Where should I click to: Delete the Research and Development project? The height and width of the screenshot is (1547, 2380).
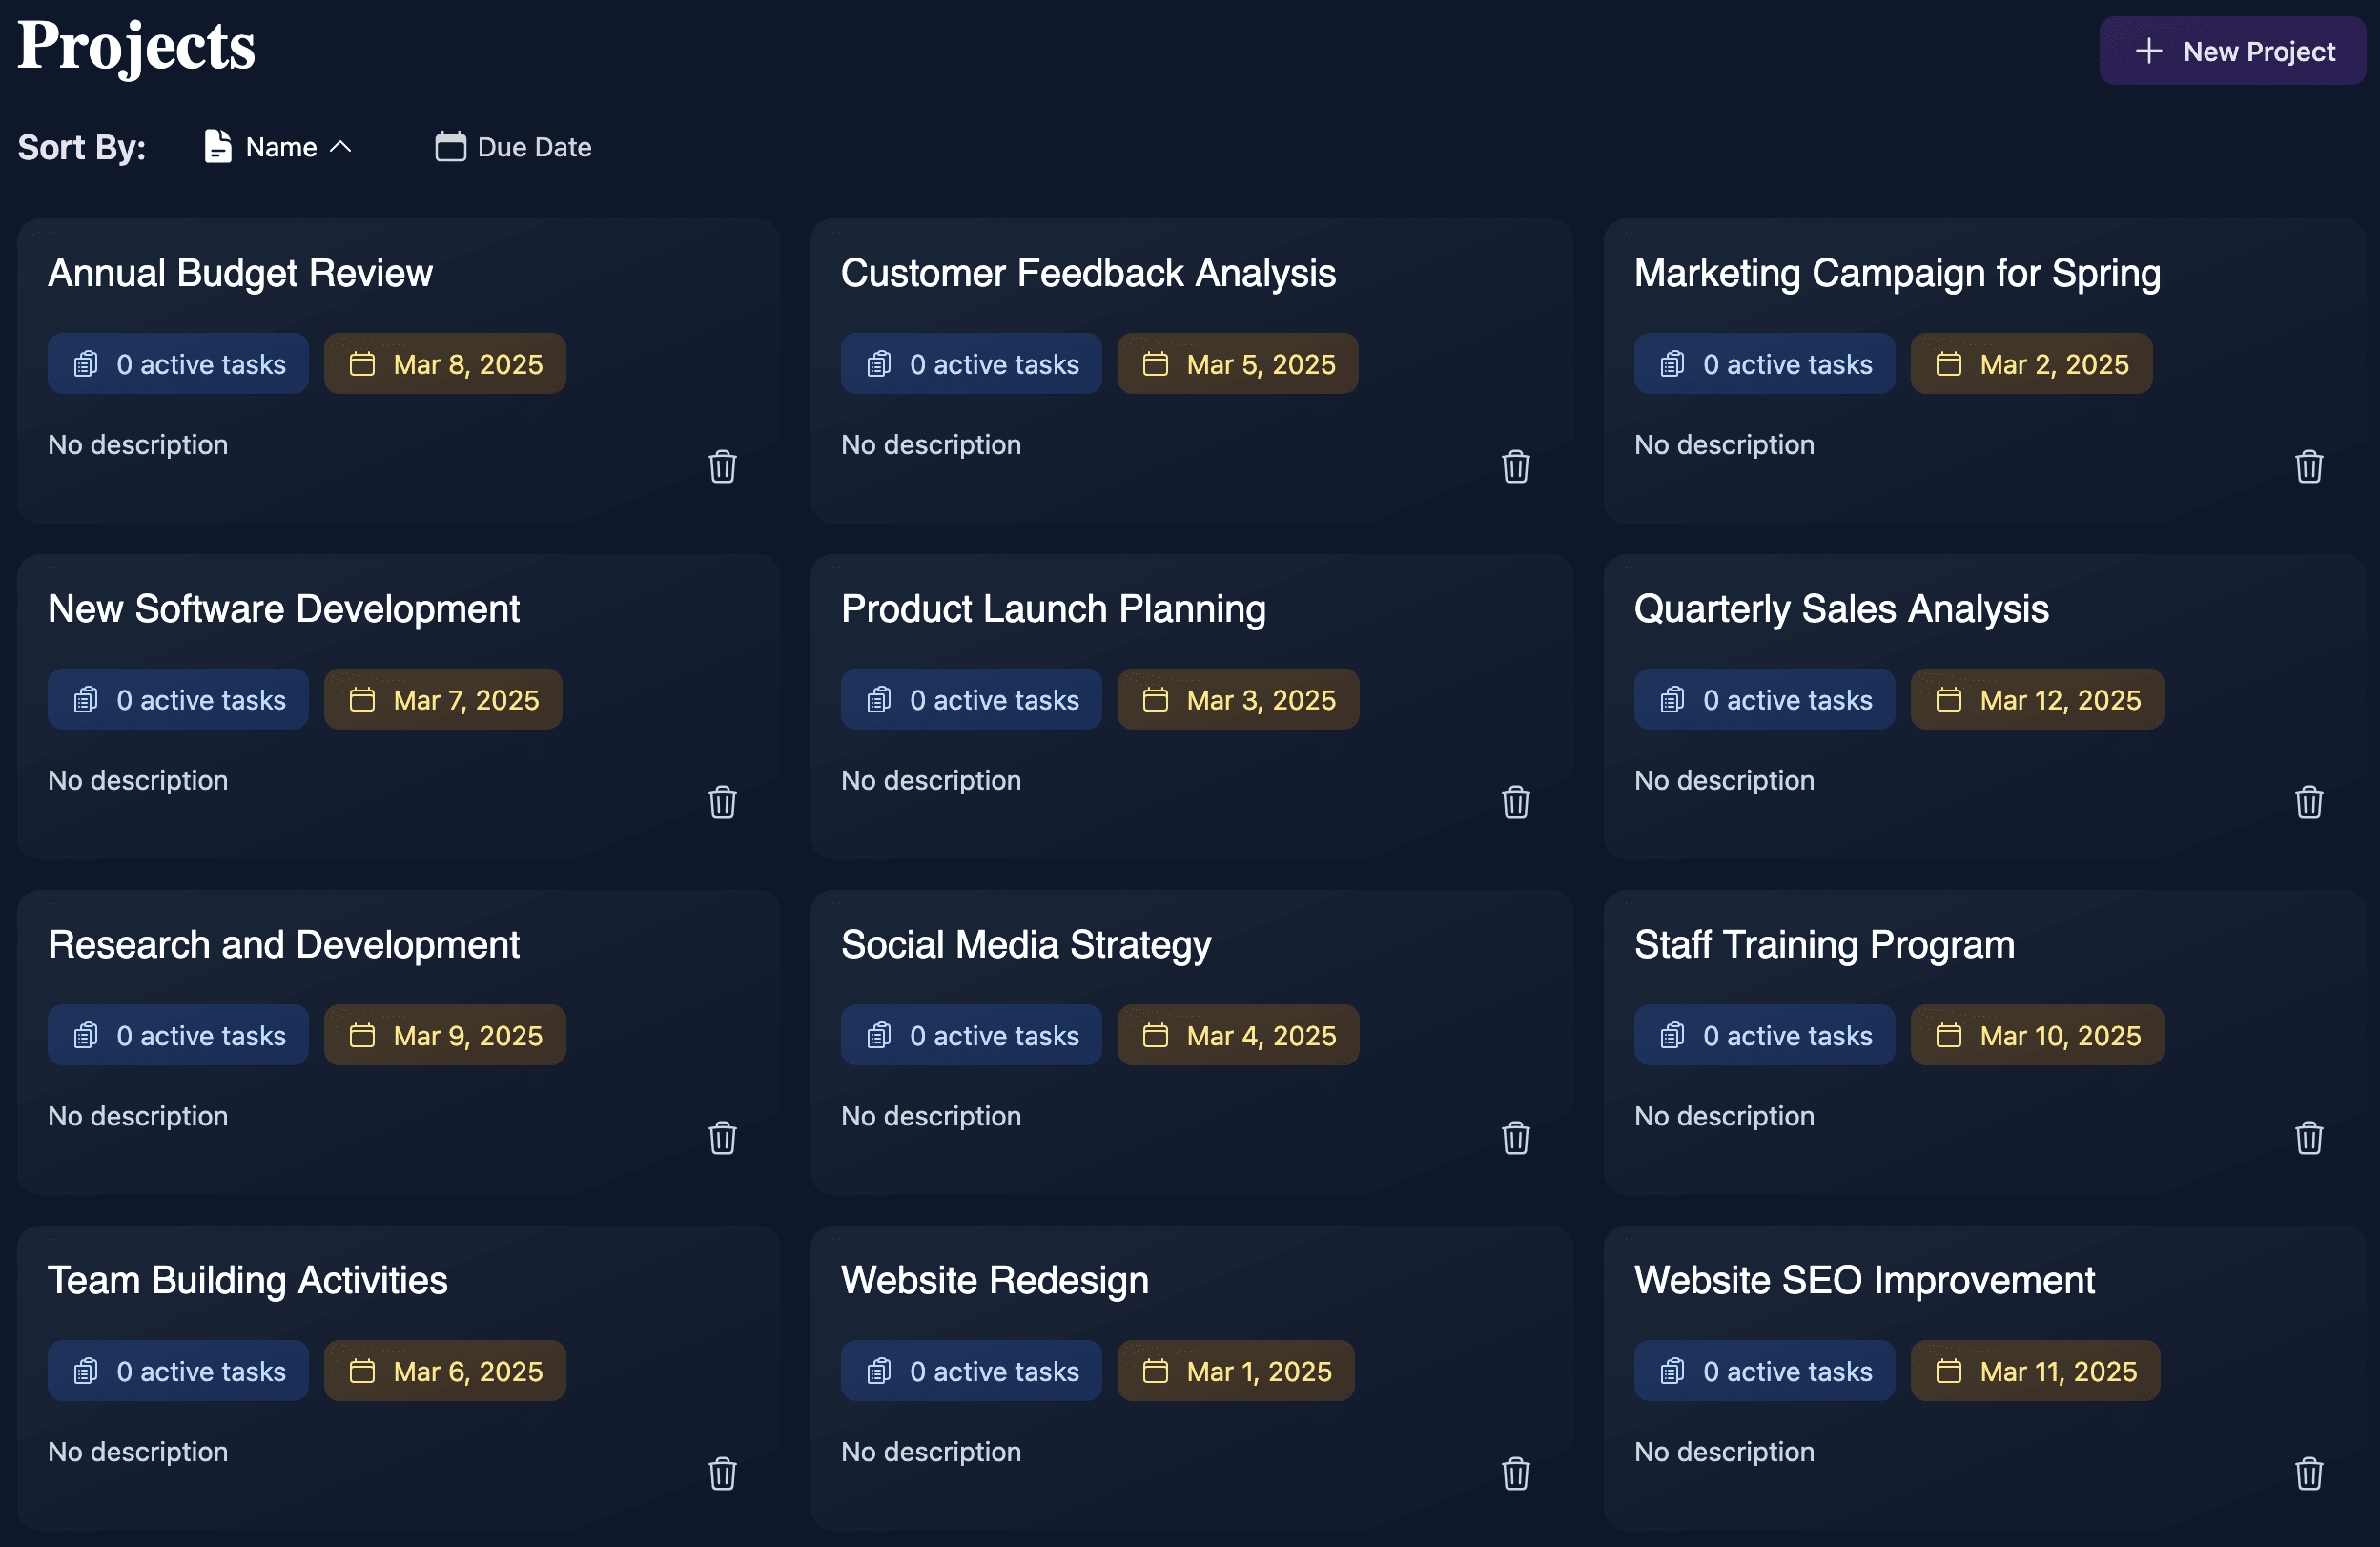pyautogui.click(x=722, y=1138)
